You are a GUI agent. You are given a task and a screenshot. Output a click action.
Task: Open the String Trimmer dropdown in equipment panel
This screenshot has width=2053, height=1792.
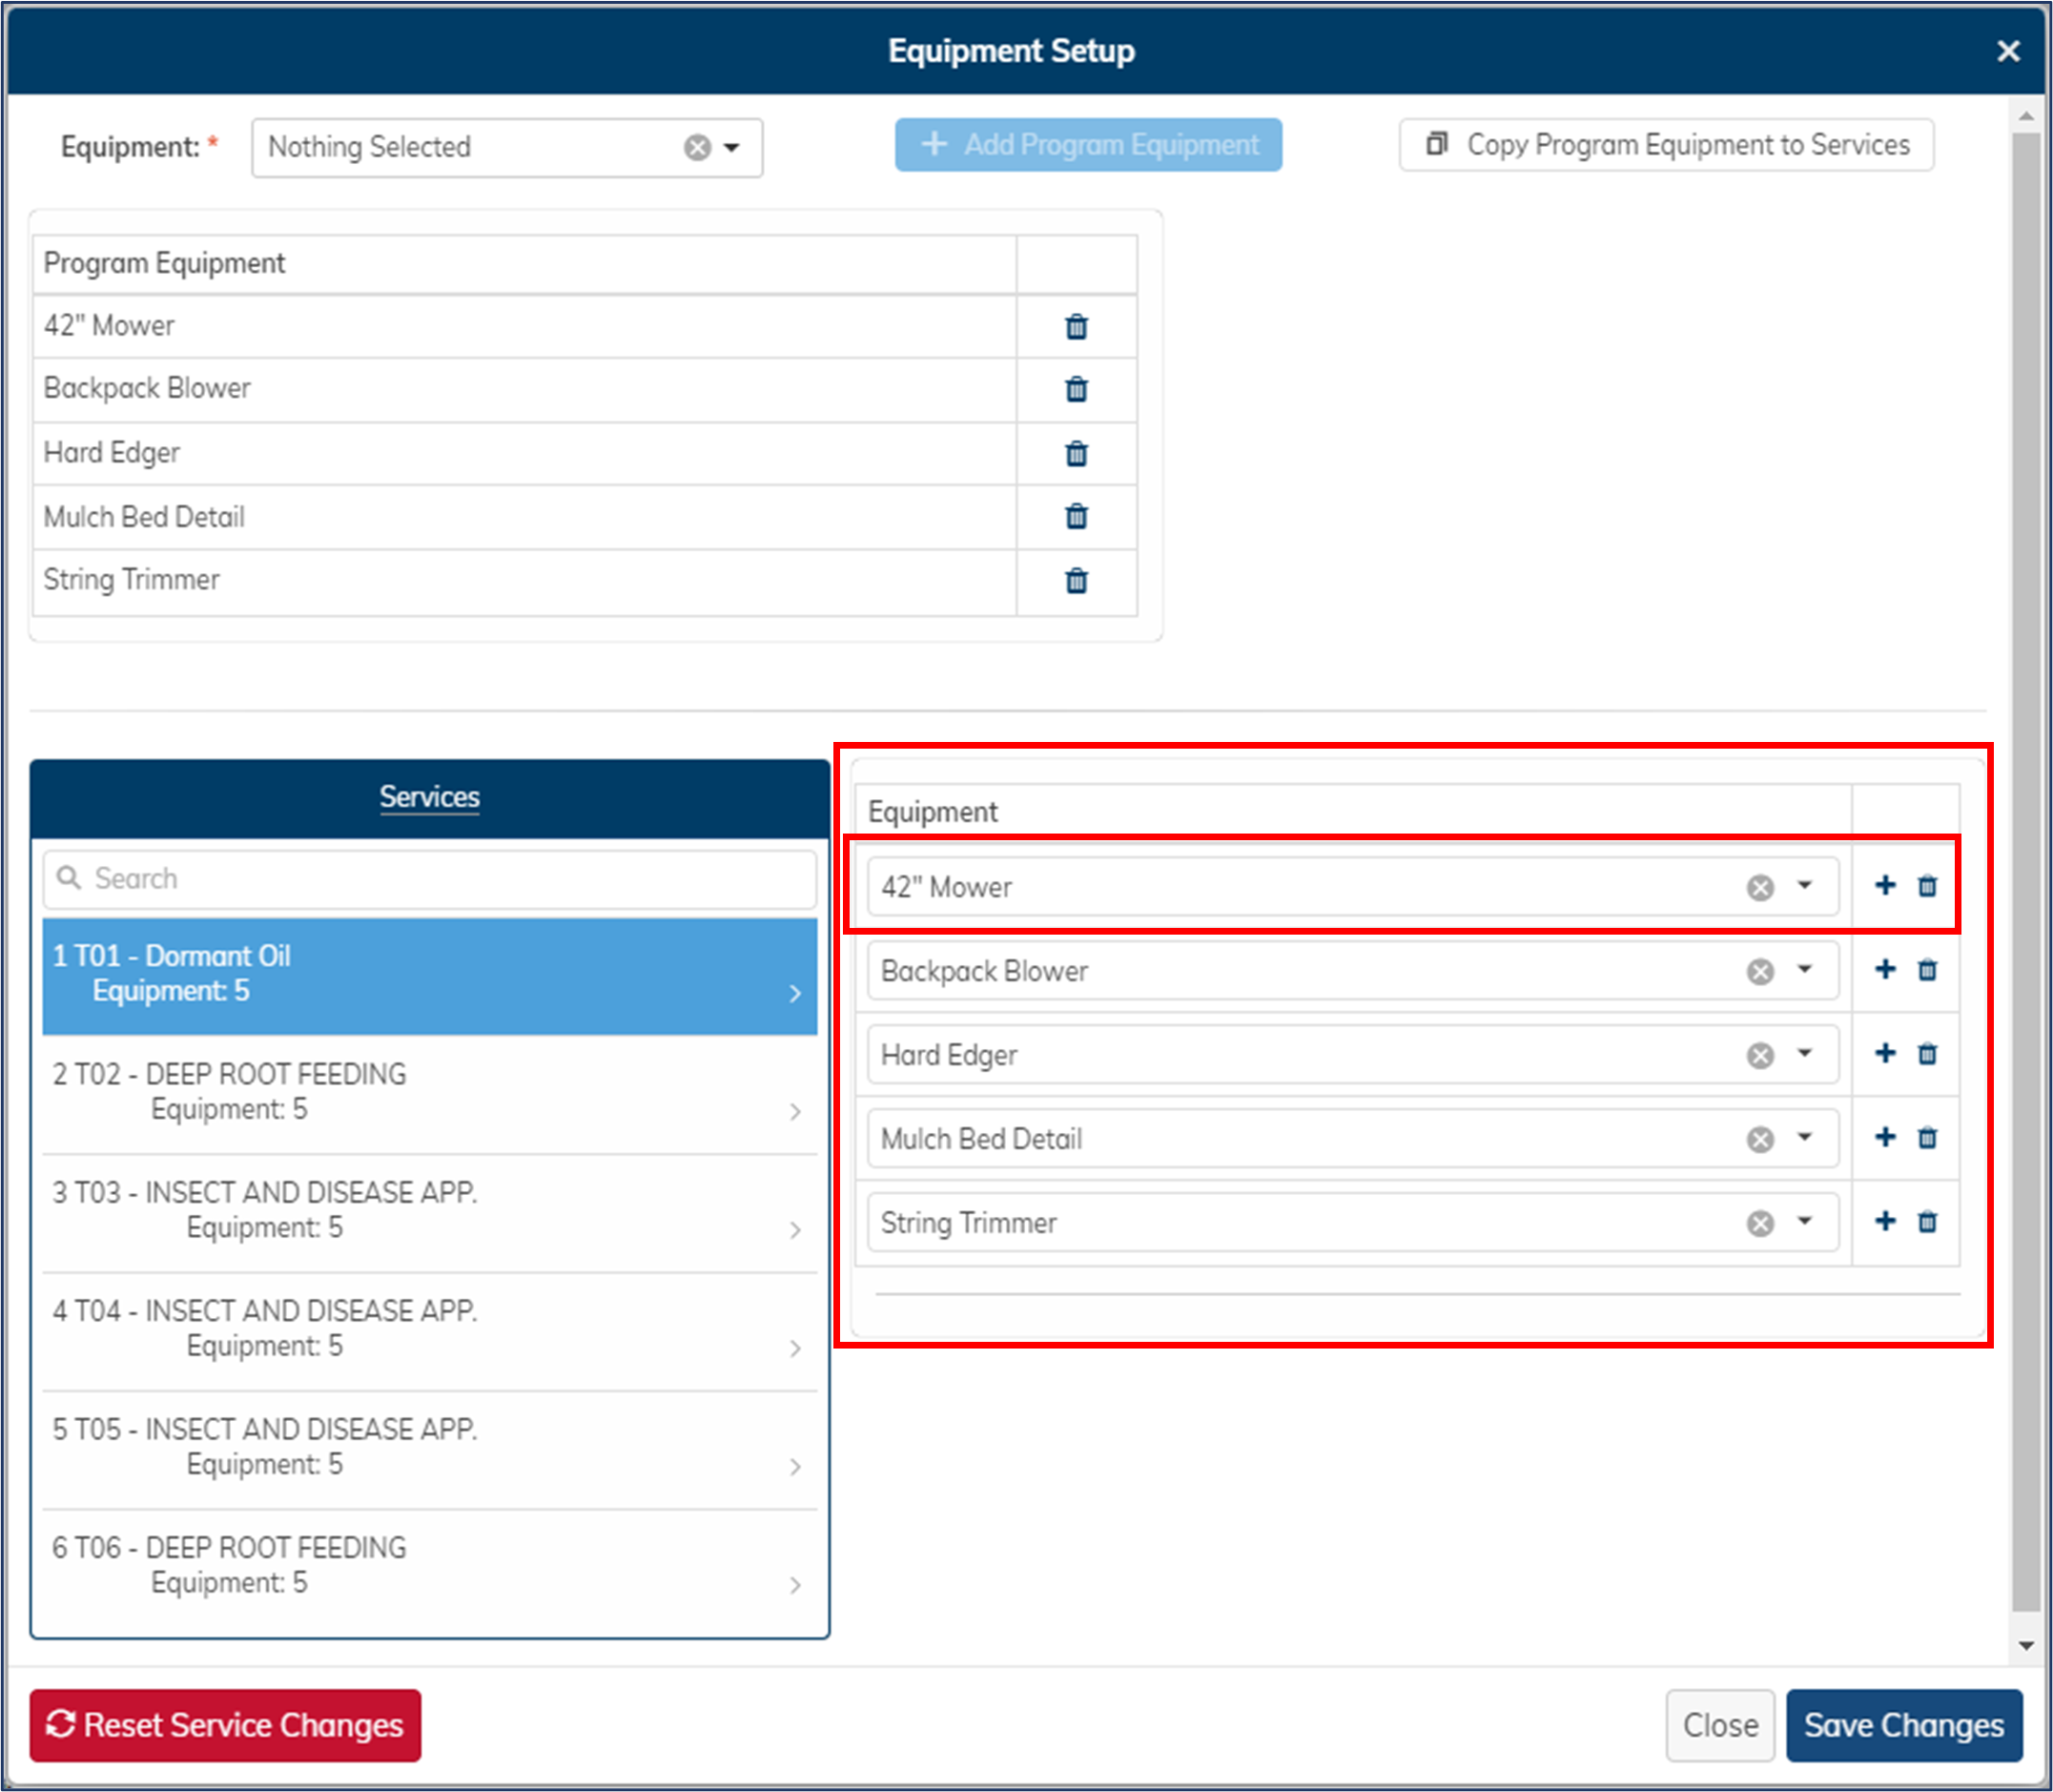tap(1805, 1221)
